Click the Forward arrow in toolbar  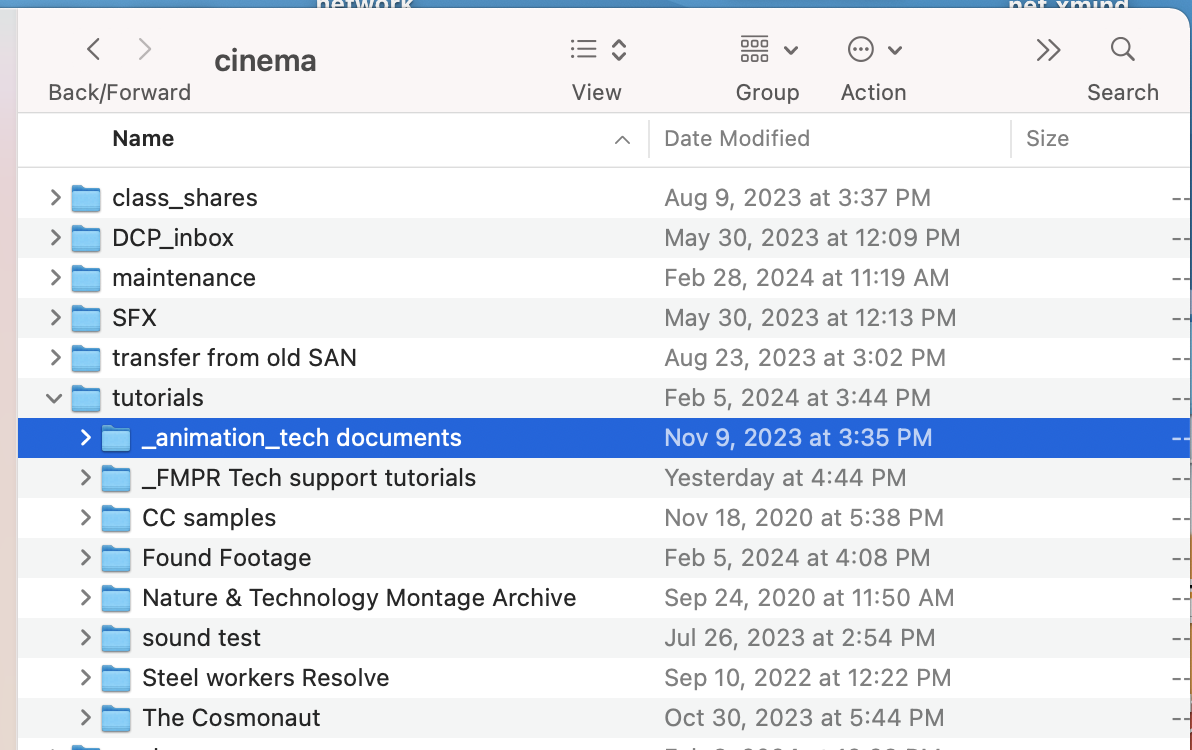(x=145, y=49)
